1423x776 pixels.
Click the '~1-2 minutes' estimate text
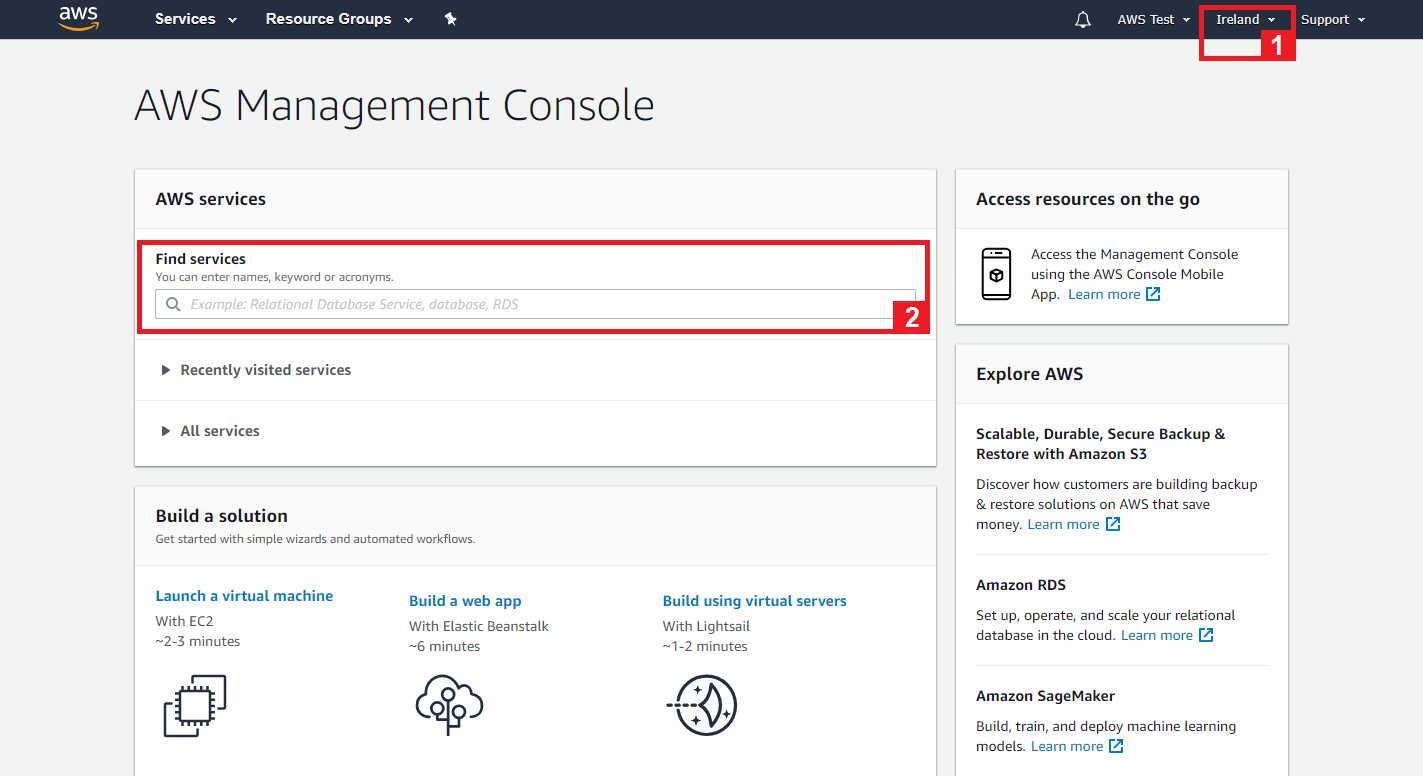tap(705, 646)
